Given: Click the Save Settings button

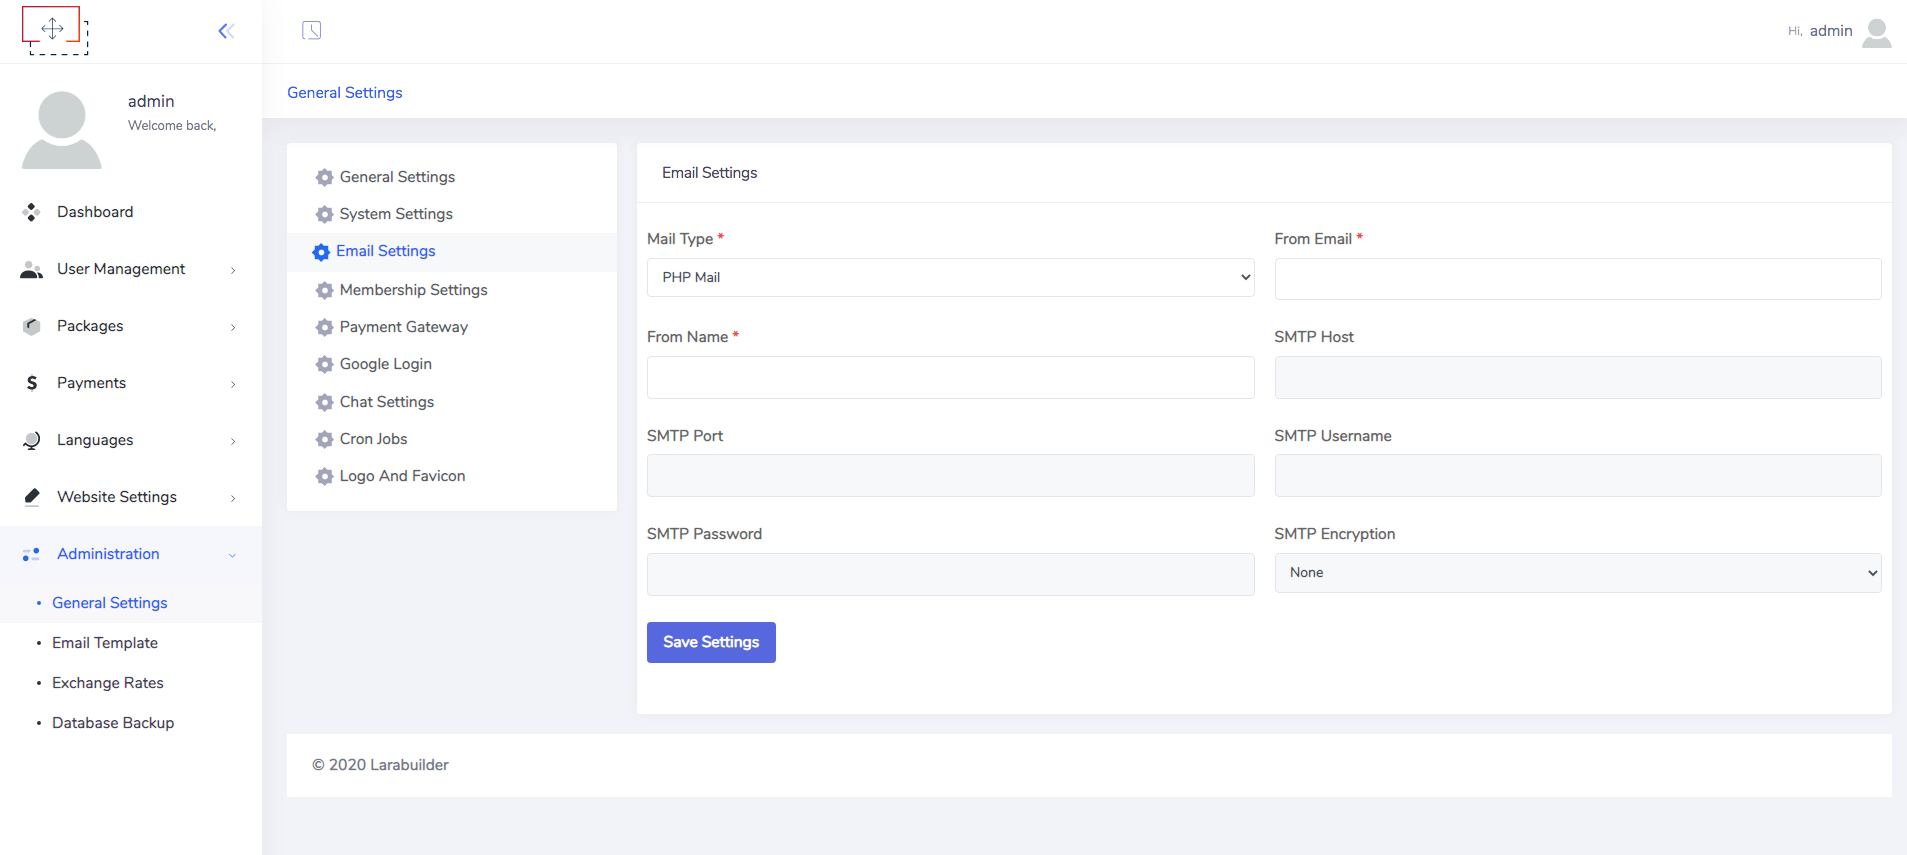Looking at the screenshot, I should point(711,642).
